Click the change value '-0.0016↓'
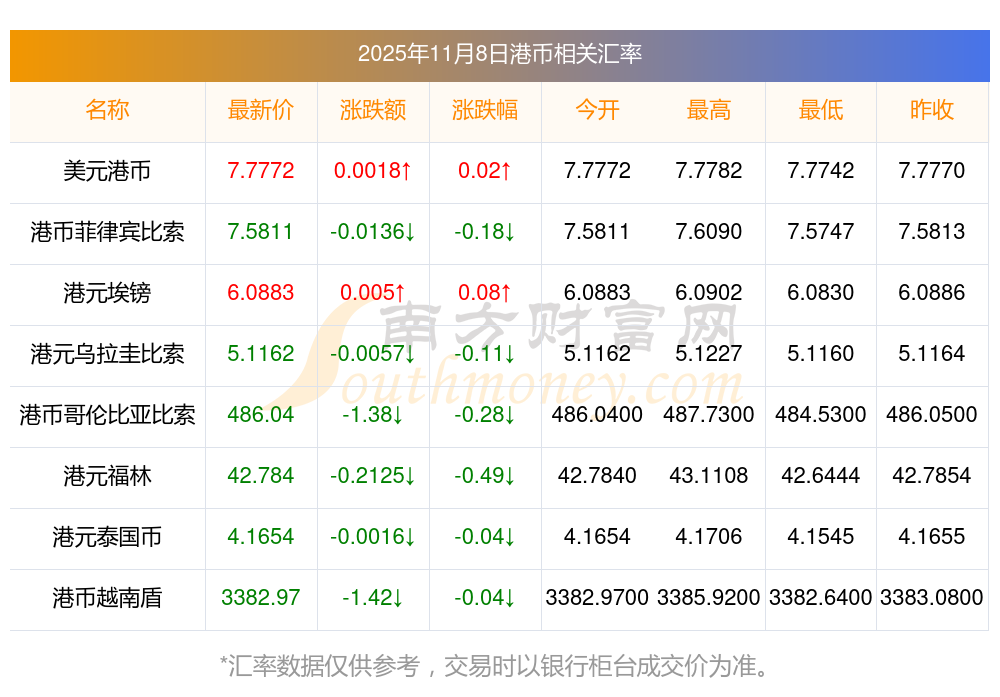 (x=372, y=536)
